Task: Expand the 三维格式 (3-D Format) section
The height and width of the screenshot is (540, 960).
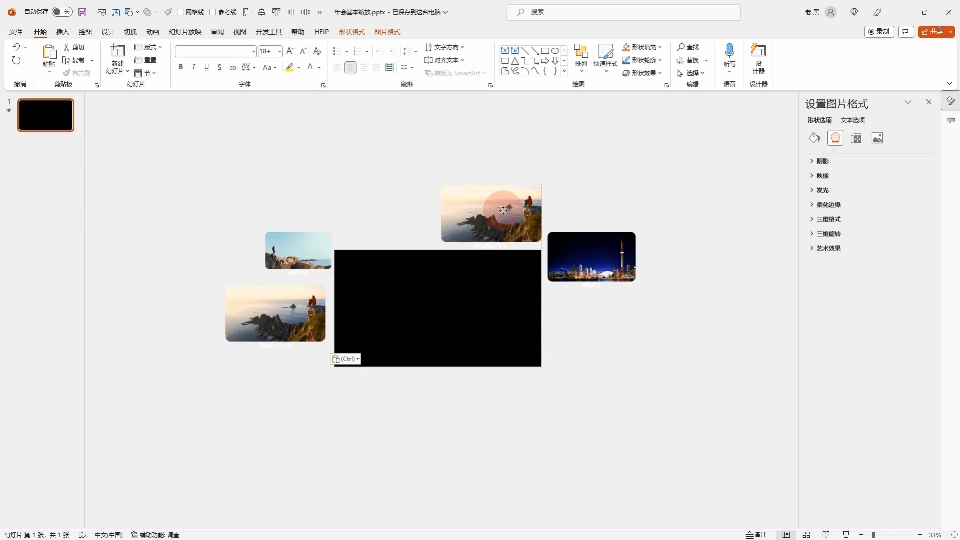Action: [x=825, y=219]
